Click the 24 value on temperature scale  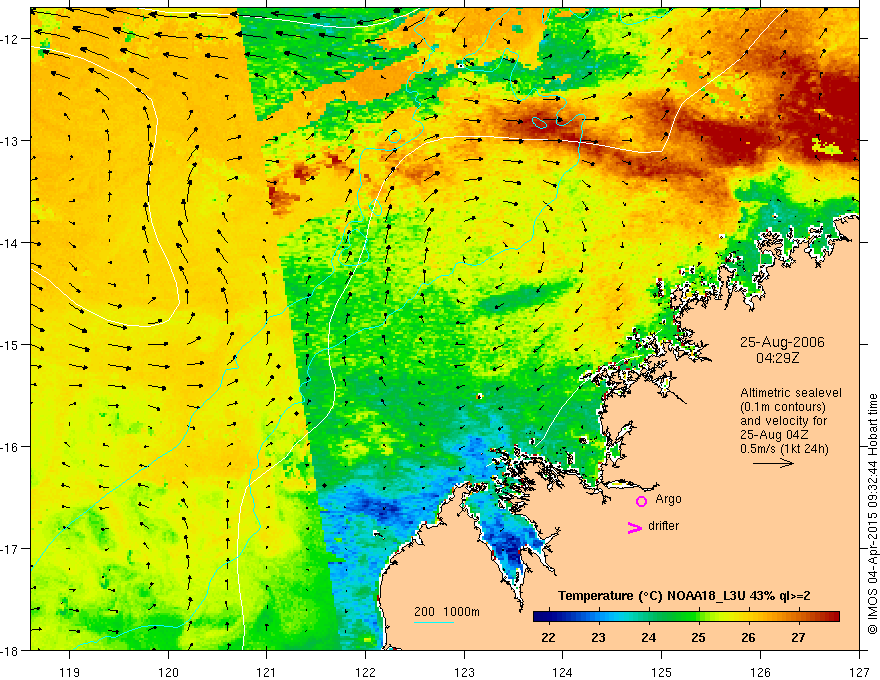coord(648,637)
